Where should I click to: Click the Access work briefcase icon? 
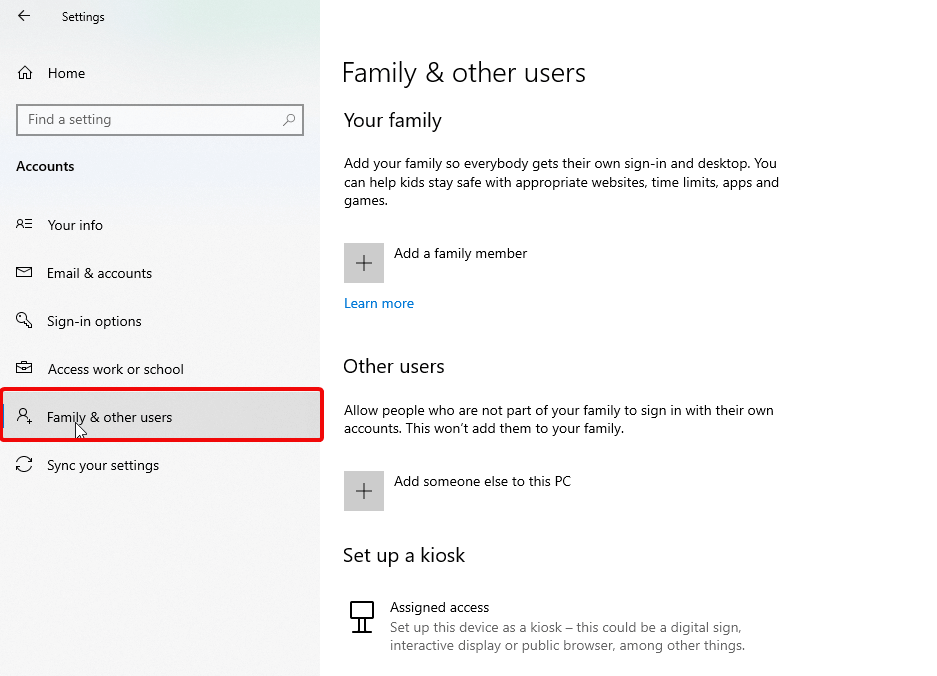(24, 368)
